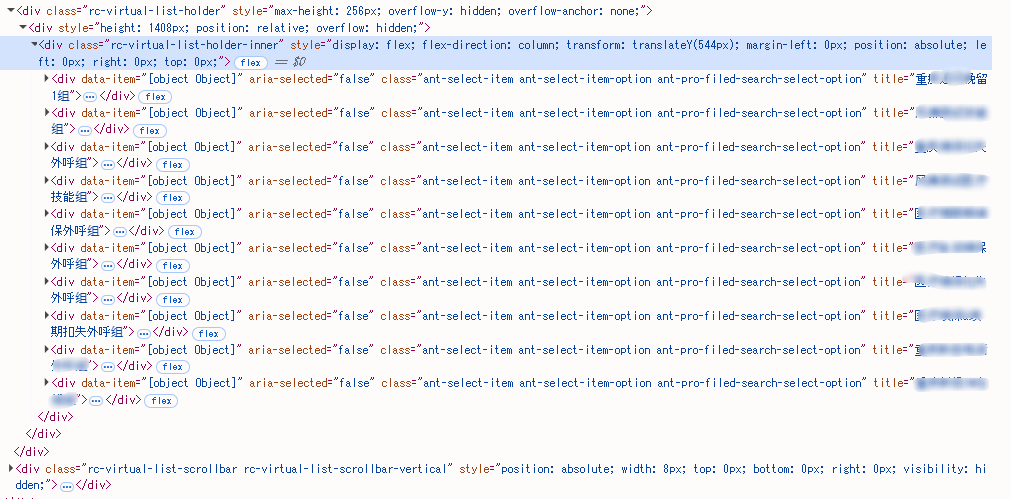Screen dimensions: 1011x499
Task: Toggle flex badge of option ending 1组
Action: click(x=155, y=97)
